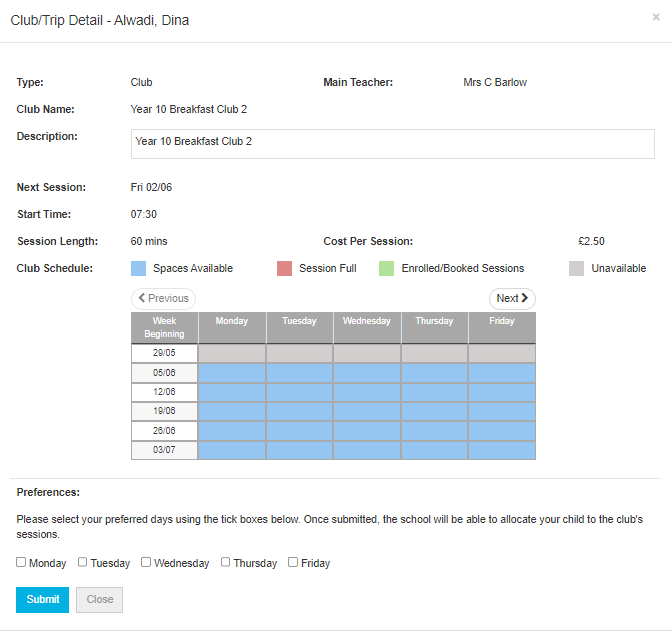Click the 29/05 week row label

point(164,353)
